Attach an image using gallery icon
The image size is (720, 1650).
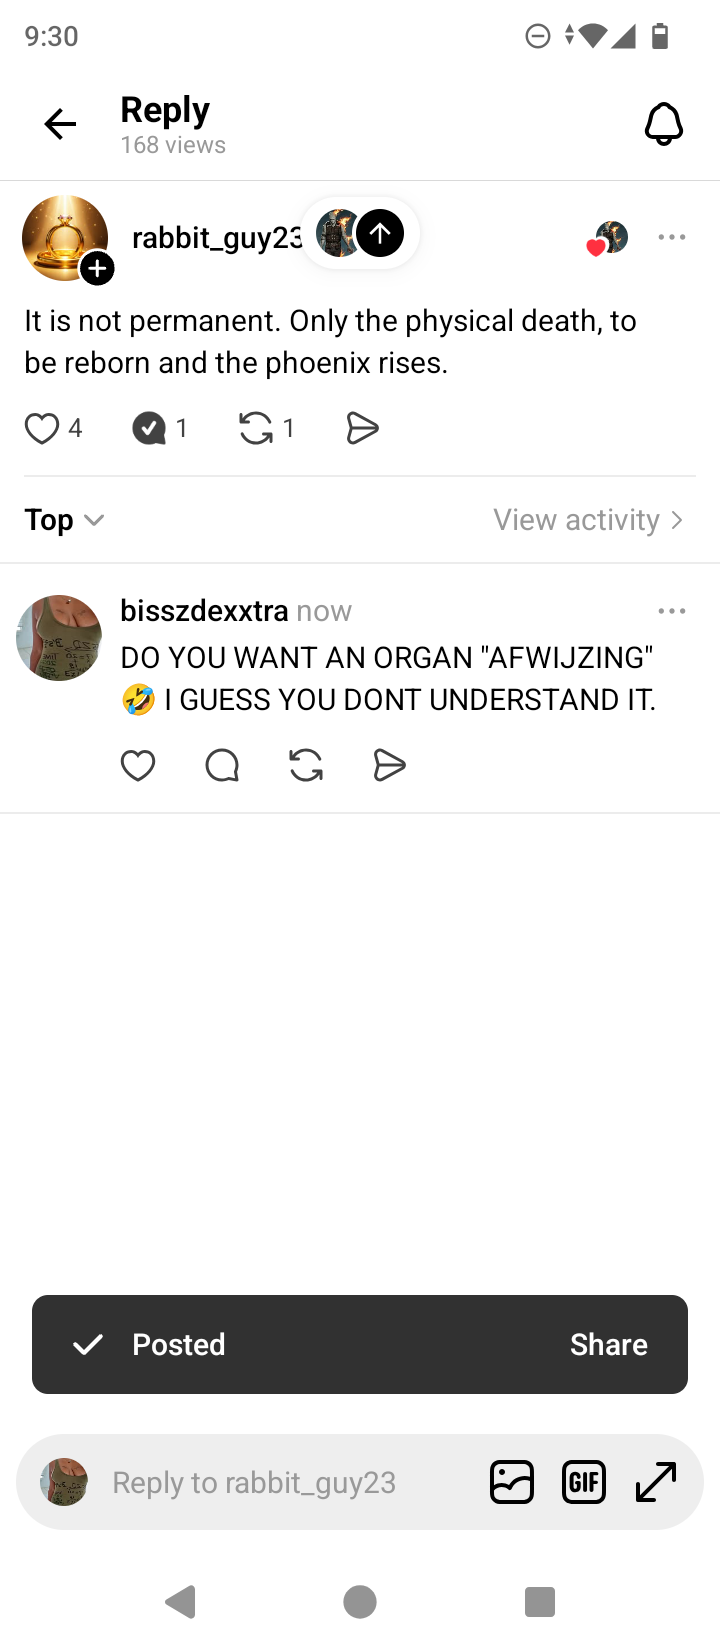(x=512, y=1482)
